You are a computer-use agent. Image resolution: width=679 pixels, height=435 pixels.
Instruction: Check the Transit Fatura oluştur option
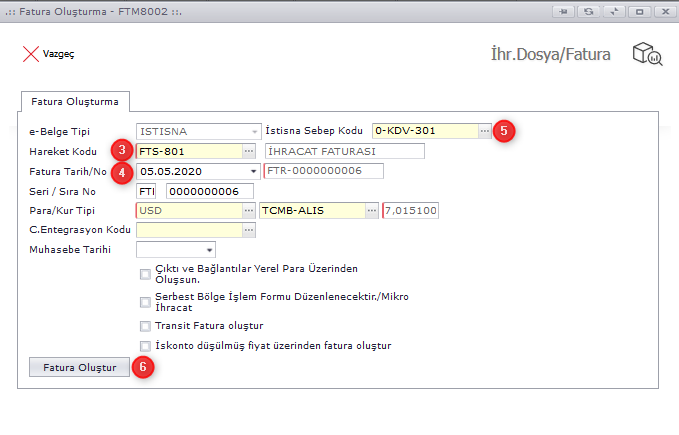[146, 326]
